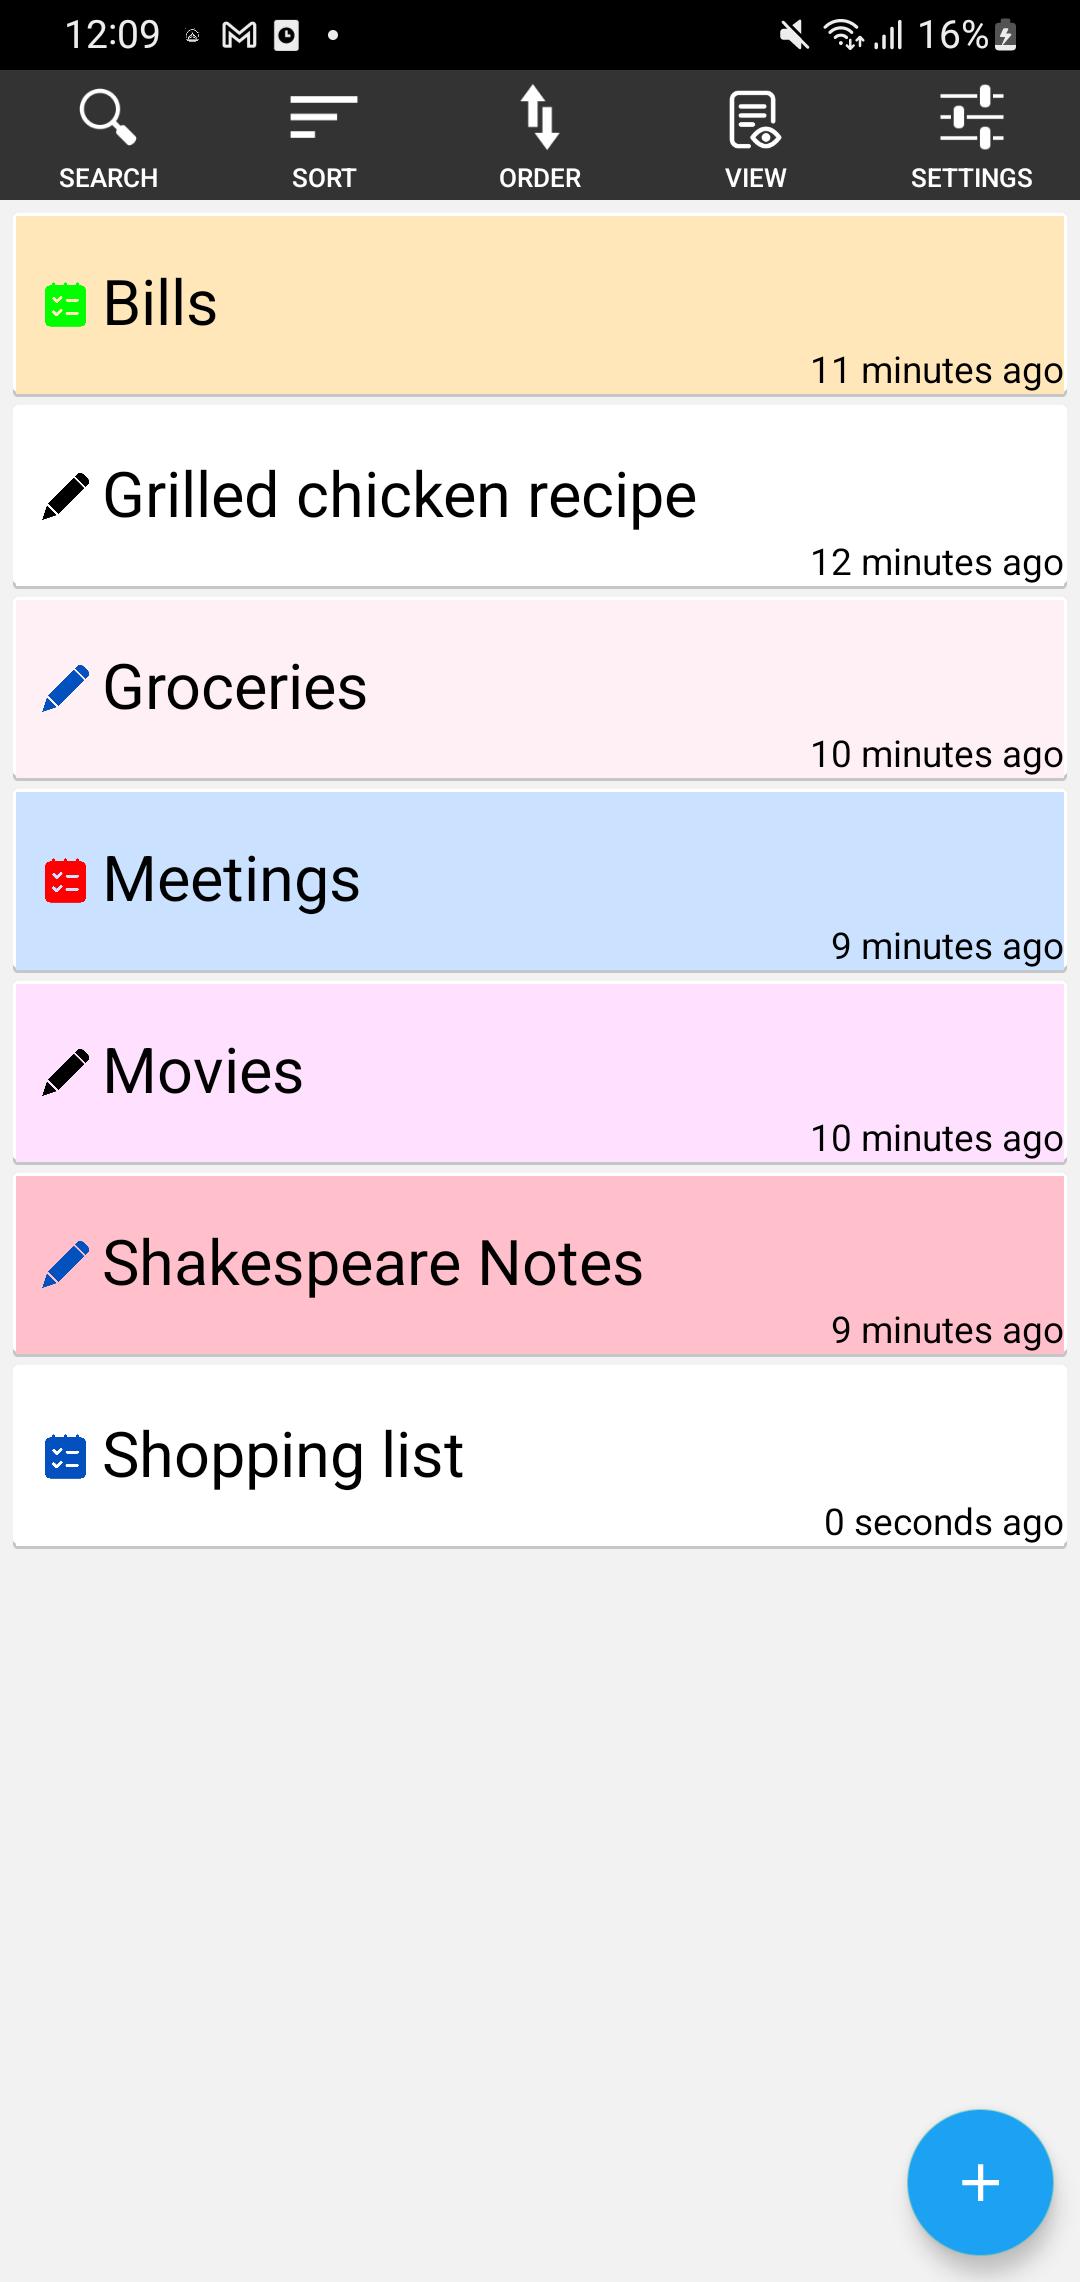The width and height of the screenshot is (1080, 2282).
Task: Tap the black pencil icon beside Grilled chicken recipe
Action: [65, 497]
